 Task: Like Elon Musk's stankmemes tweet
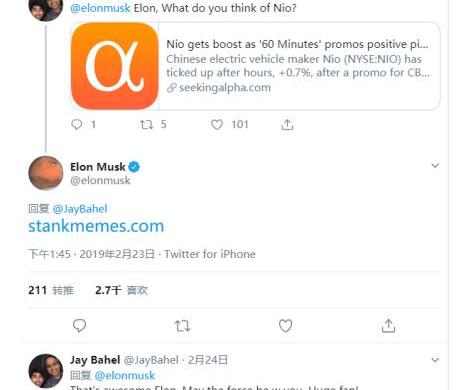[285, 326]
